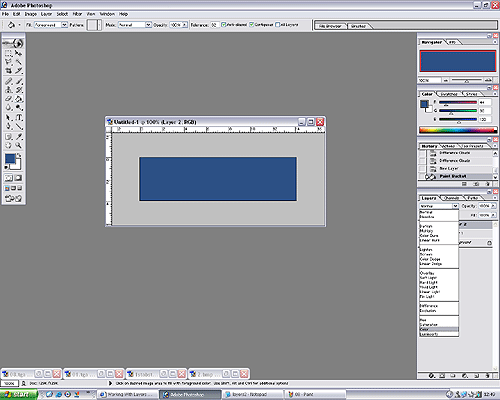Click the foreground color swatch in toolbox
The width and height of the screenshot is (500, 400).
coord(10,159)
